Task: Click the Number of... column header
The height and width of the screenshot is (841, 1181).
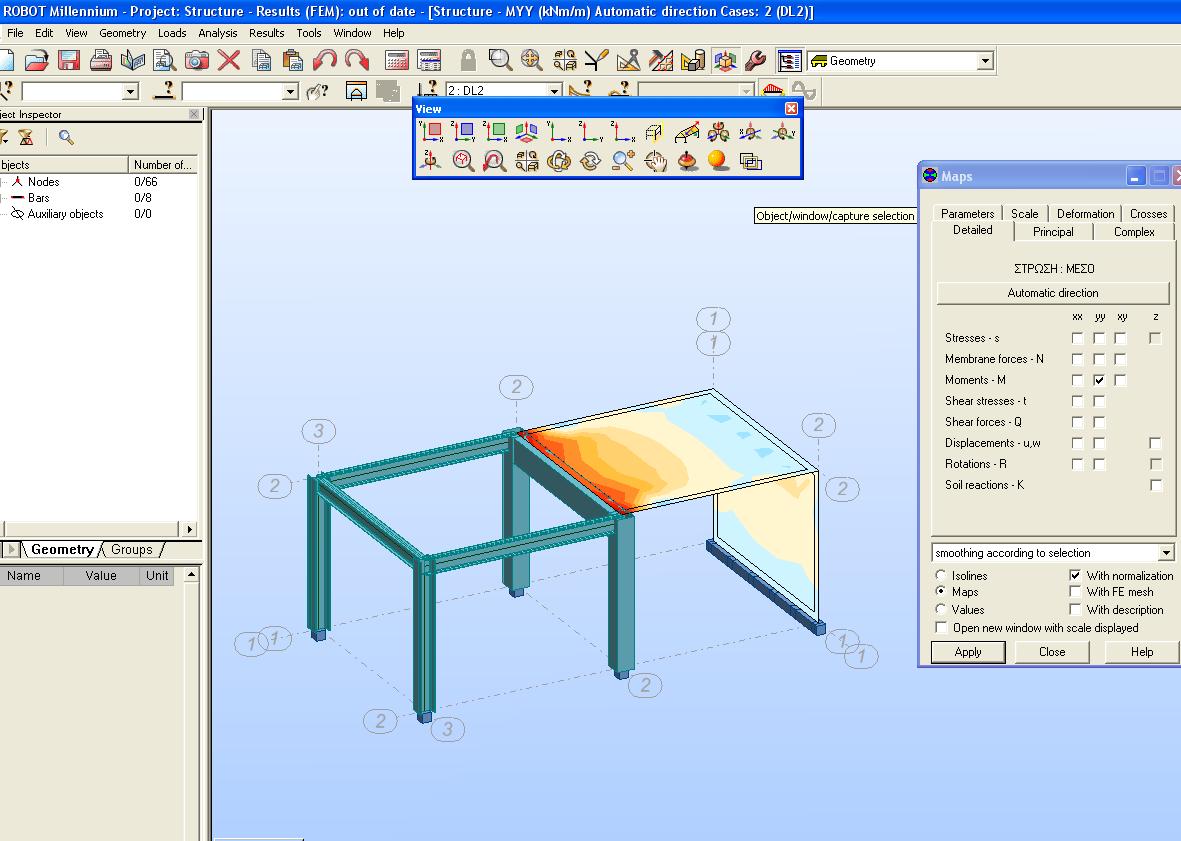Action: point(163,164)
